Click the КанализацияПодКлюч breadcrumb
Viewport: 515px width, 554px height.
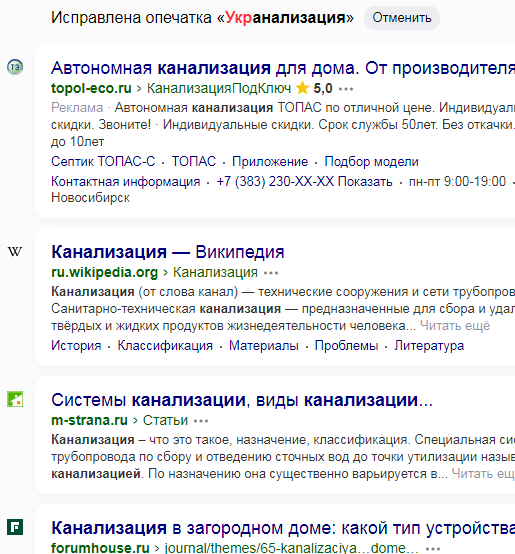[x=219, y=88]
